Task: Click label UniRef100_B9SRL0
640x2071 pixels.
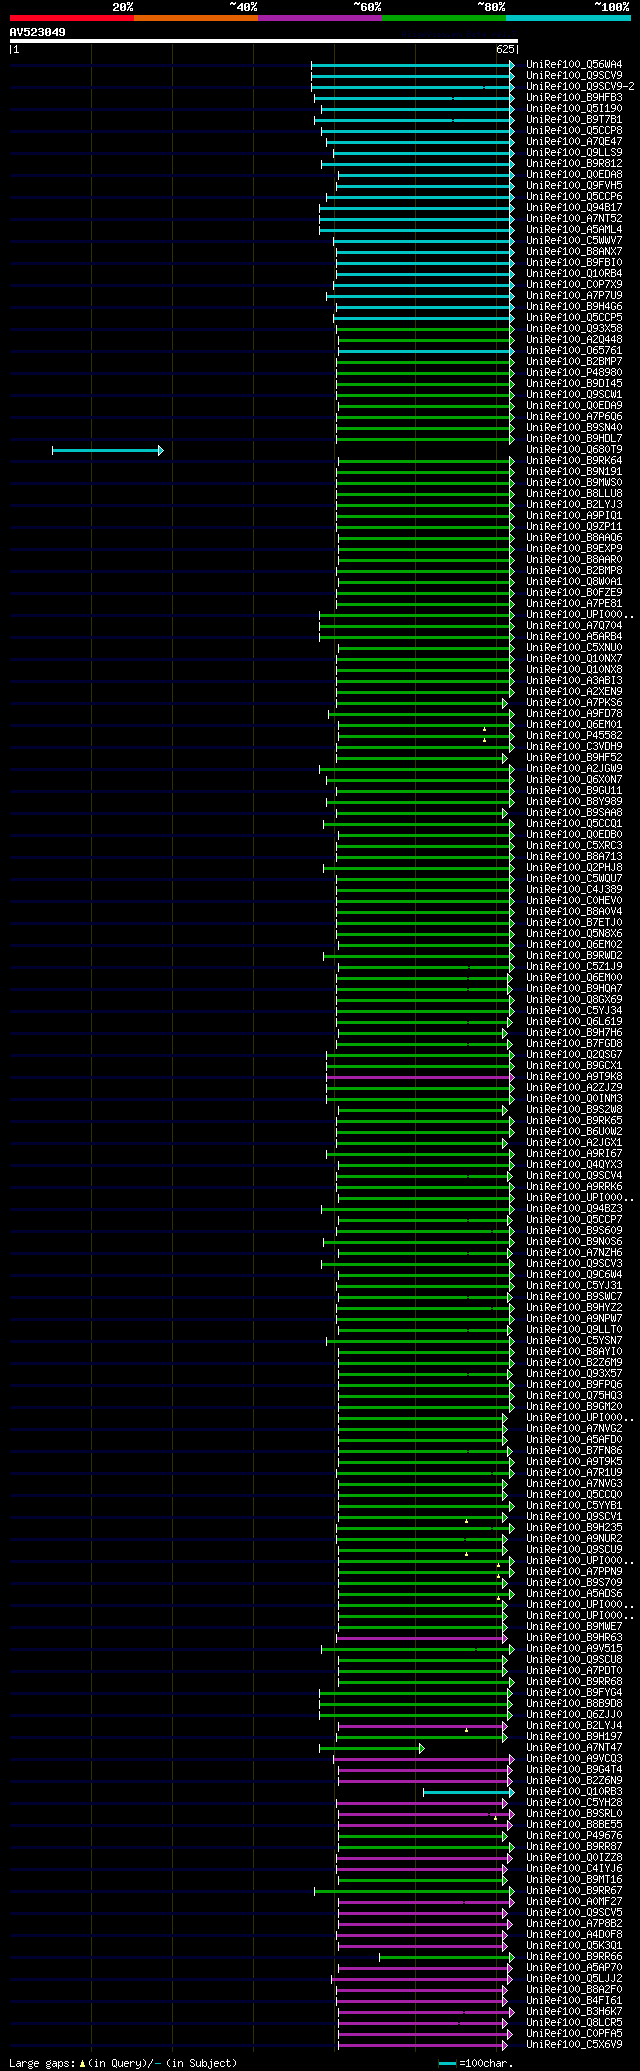Action: (574, 1814)
